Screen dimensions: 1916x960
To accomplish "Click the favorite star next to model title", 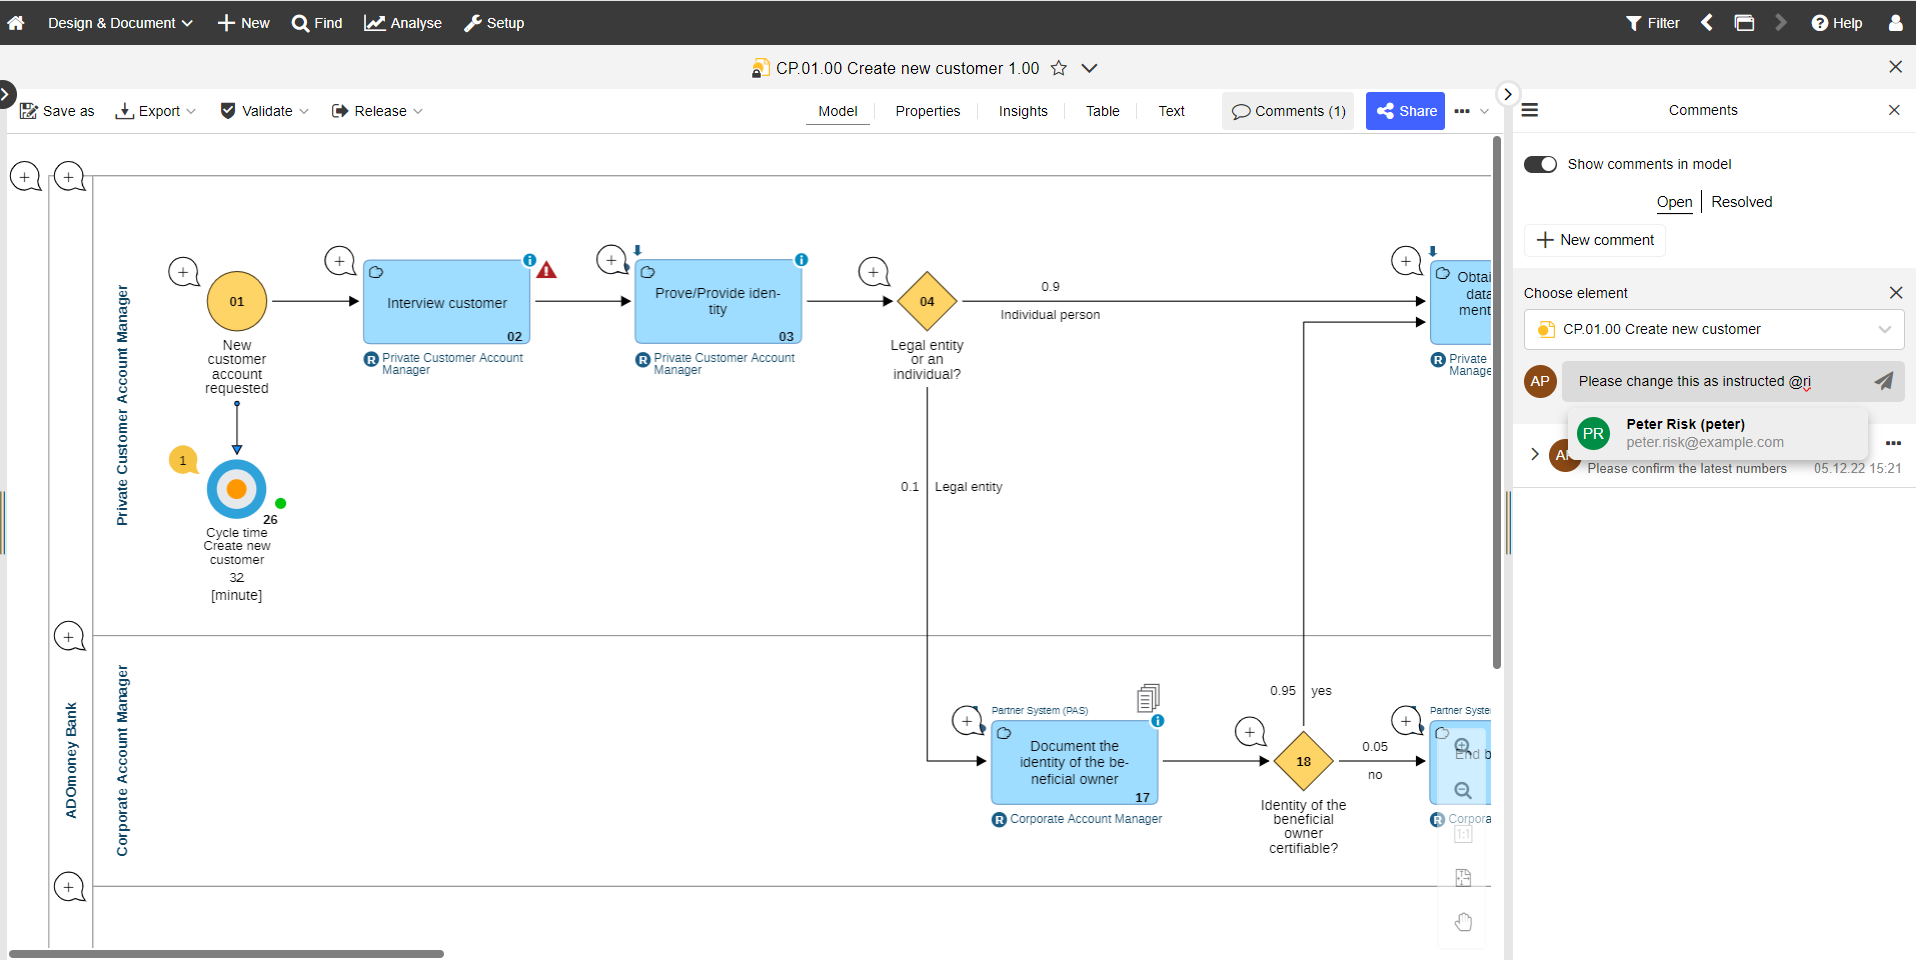I will (x=1059, y=68).
